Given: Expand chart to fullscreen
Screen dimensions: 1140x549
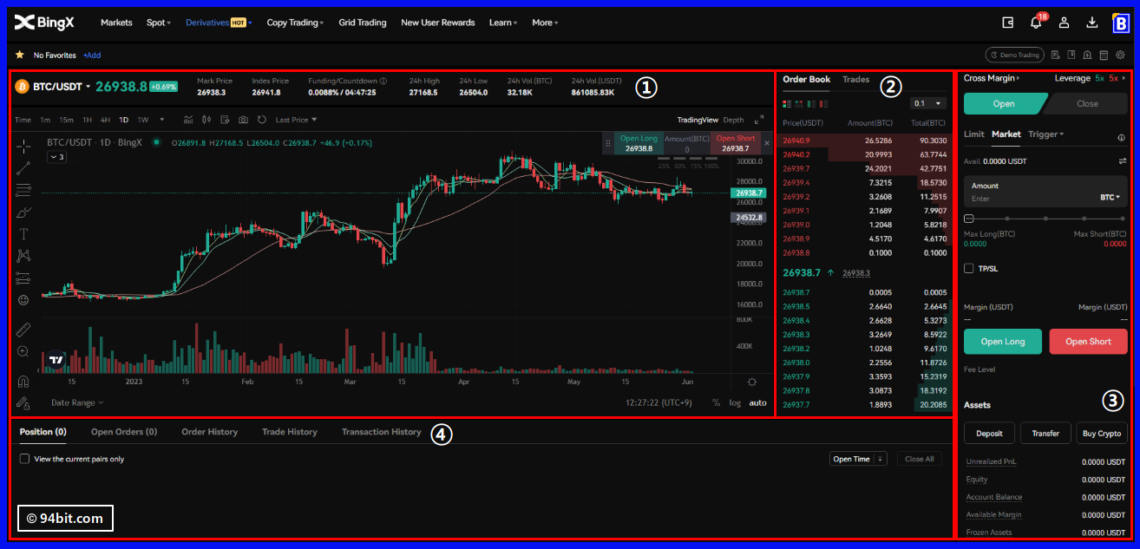Looking at the screenshot, I should click(x=758, y=119).
